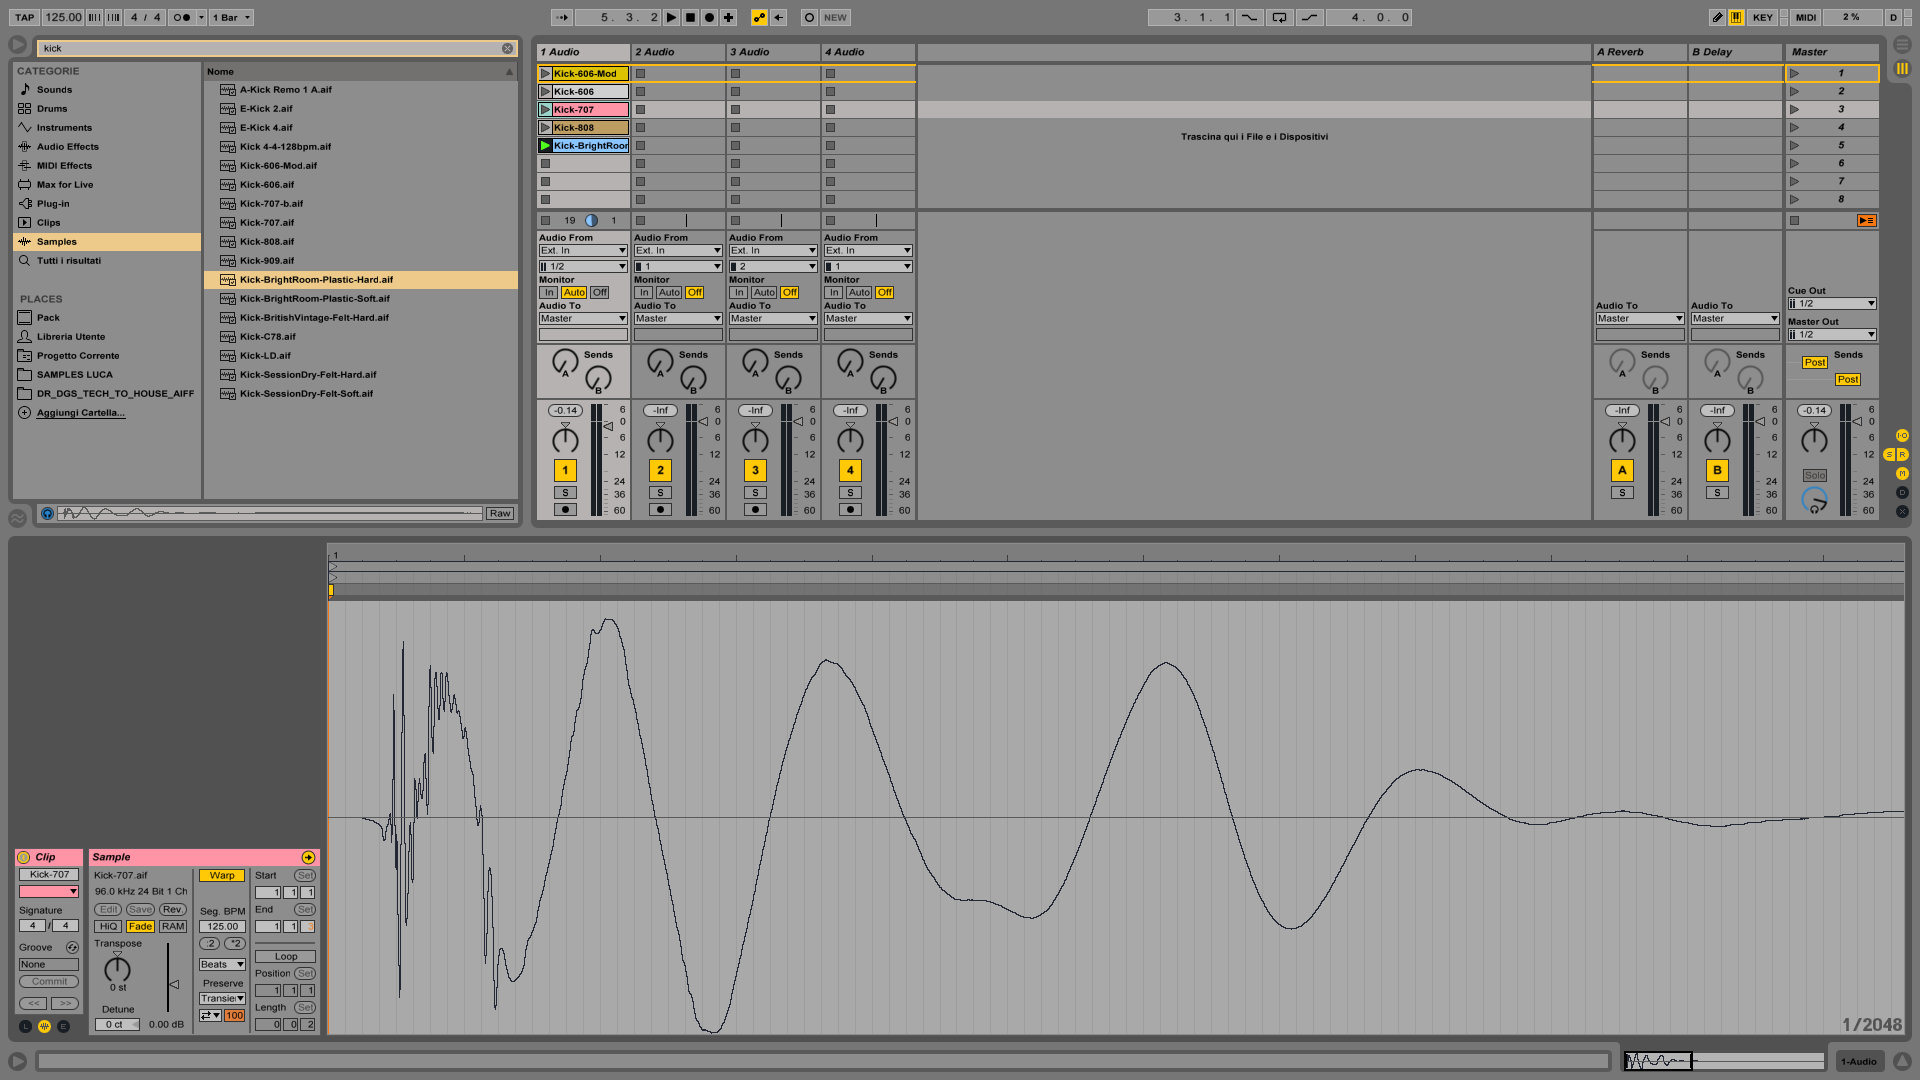Expand the Samples category in sidebar
This screenshot has width=1920, height=1080.
55,240
